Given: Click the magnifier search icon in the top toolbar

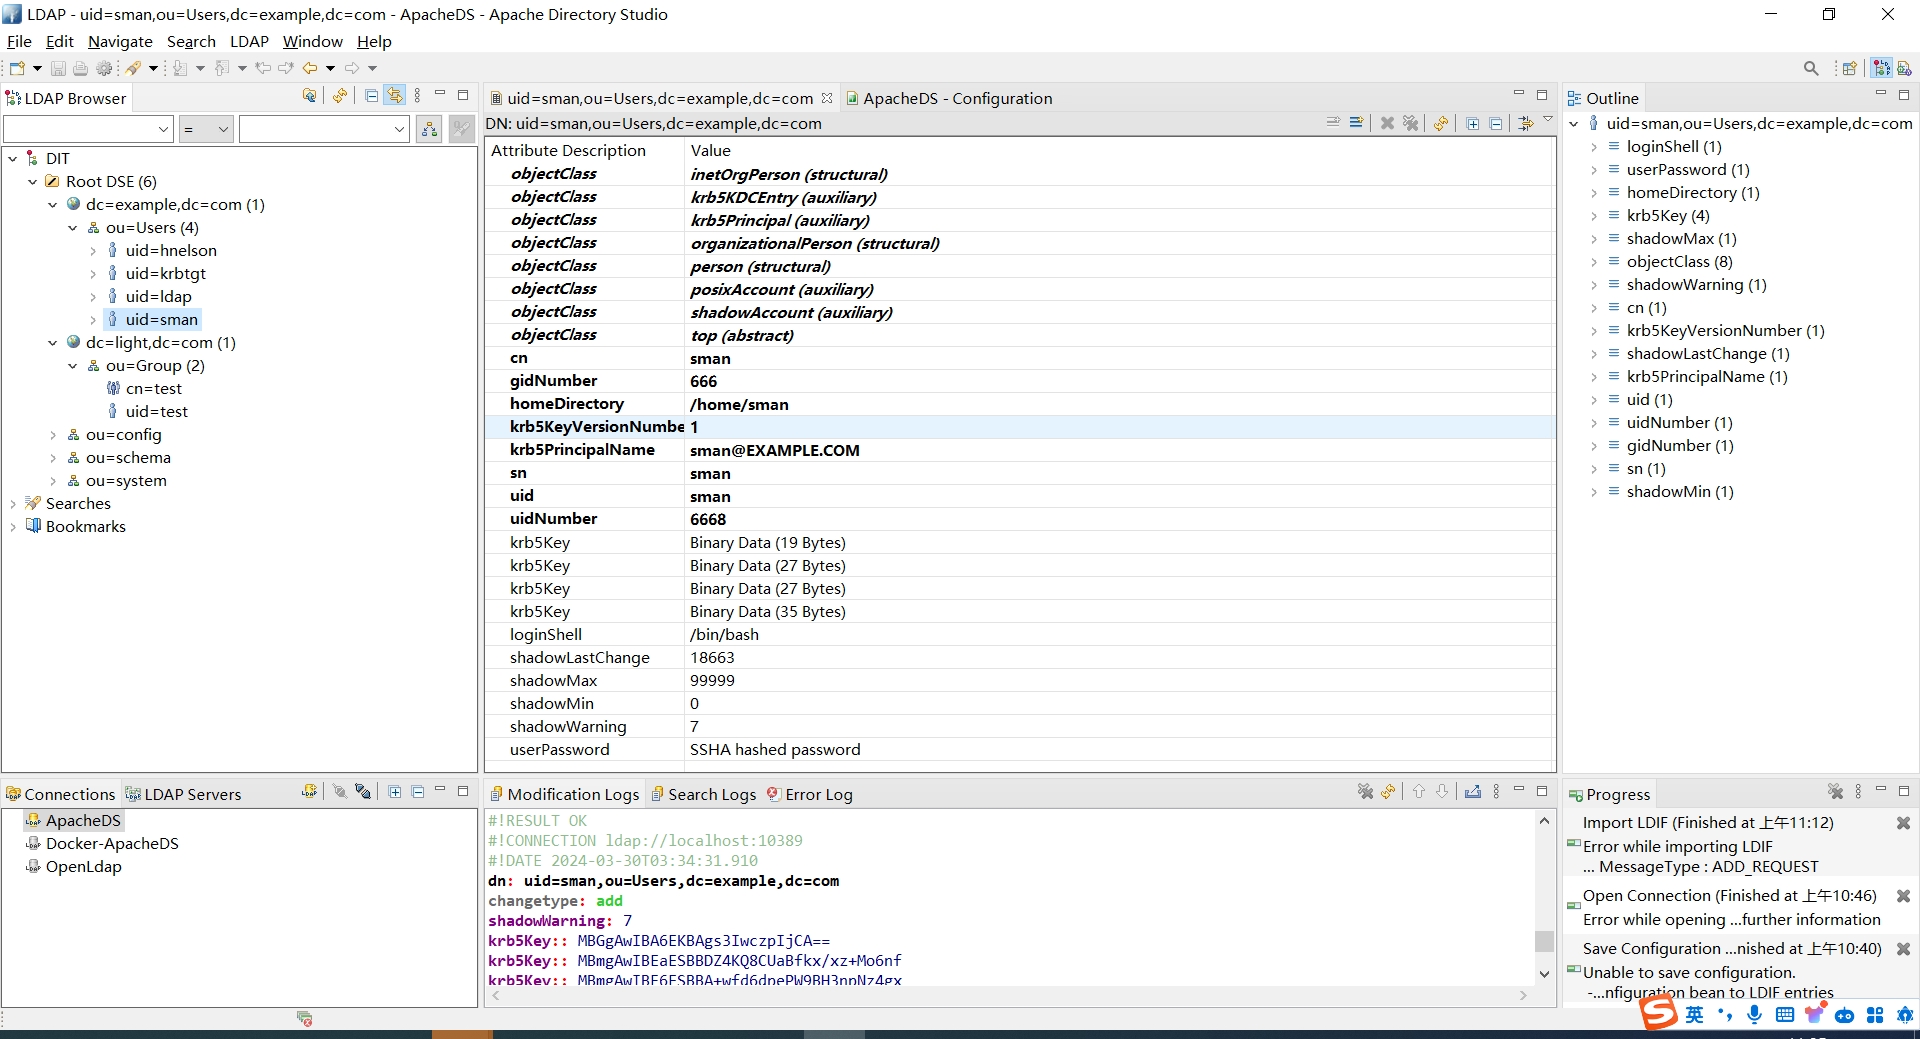Looking at the screenshot, I should pos(1811,68).
